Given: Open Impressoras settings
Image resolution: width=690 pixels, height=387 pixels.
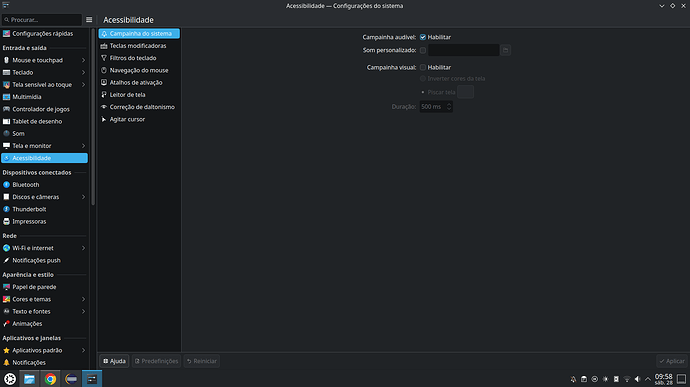Looking at the screenshot, I should 44,221.
